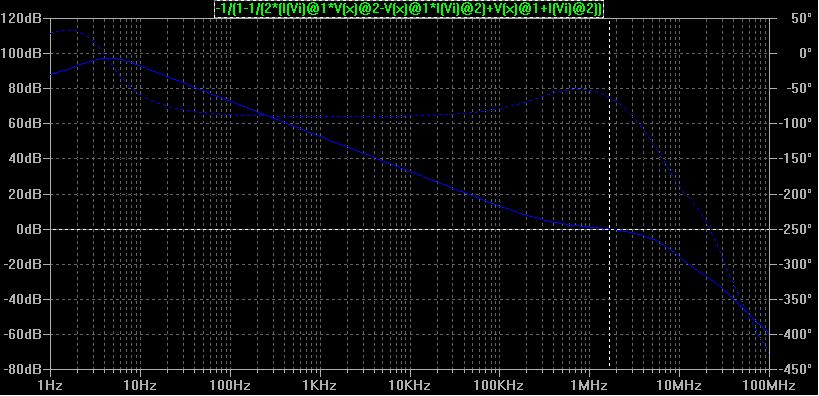Click the 100Hz frequency axis label
819x396 pixels.
[x=230, y=386]
